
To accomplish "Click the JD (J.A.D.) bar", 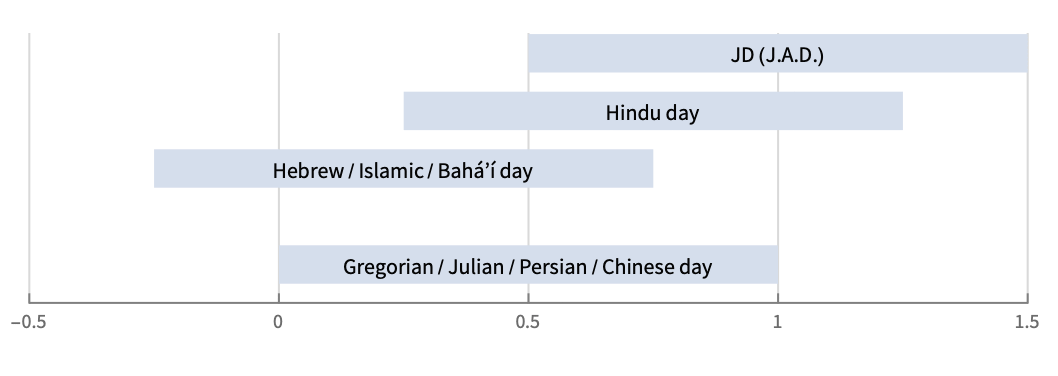I will [778, 53].
